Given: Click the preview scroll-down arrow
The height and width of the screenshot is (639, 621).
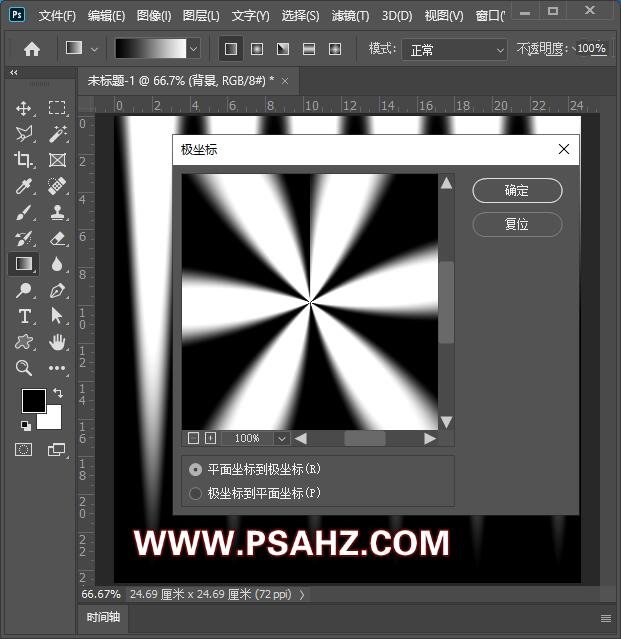Looking at the screenshot, I should point(447,422).
